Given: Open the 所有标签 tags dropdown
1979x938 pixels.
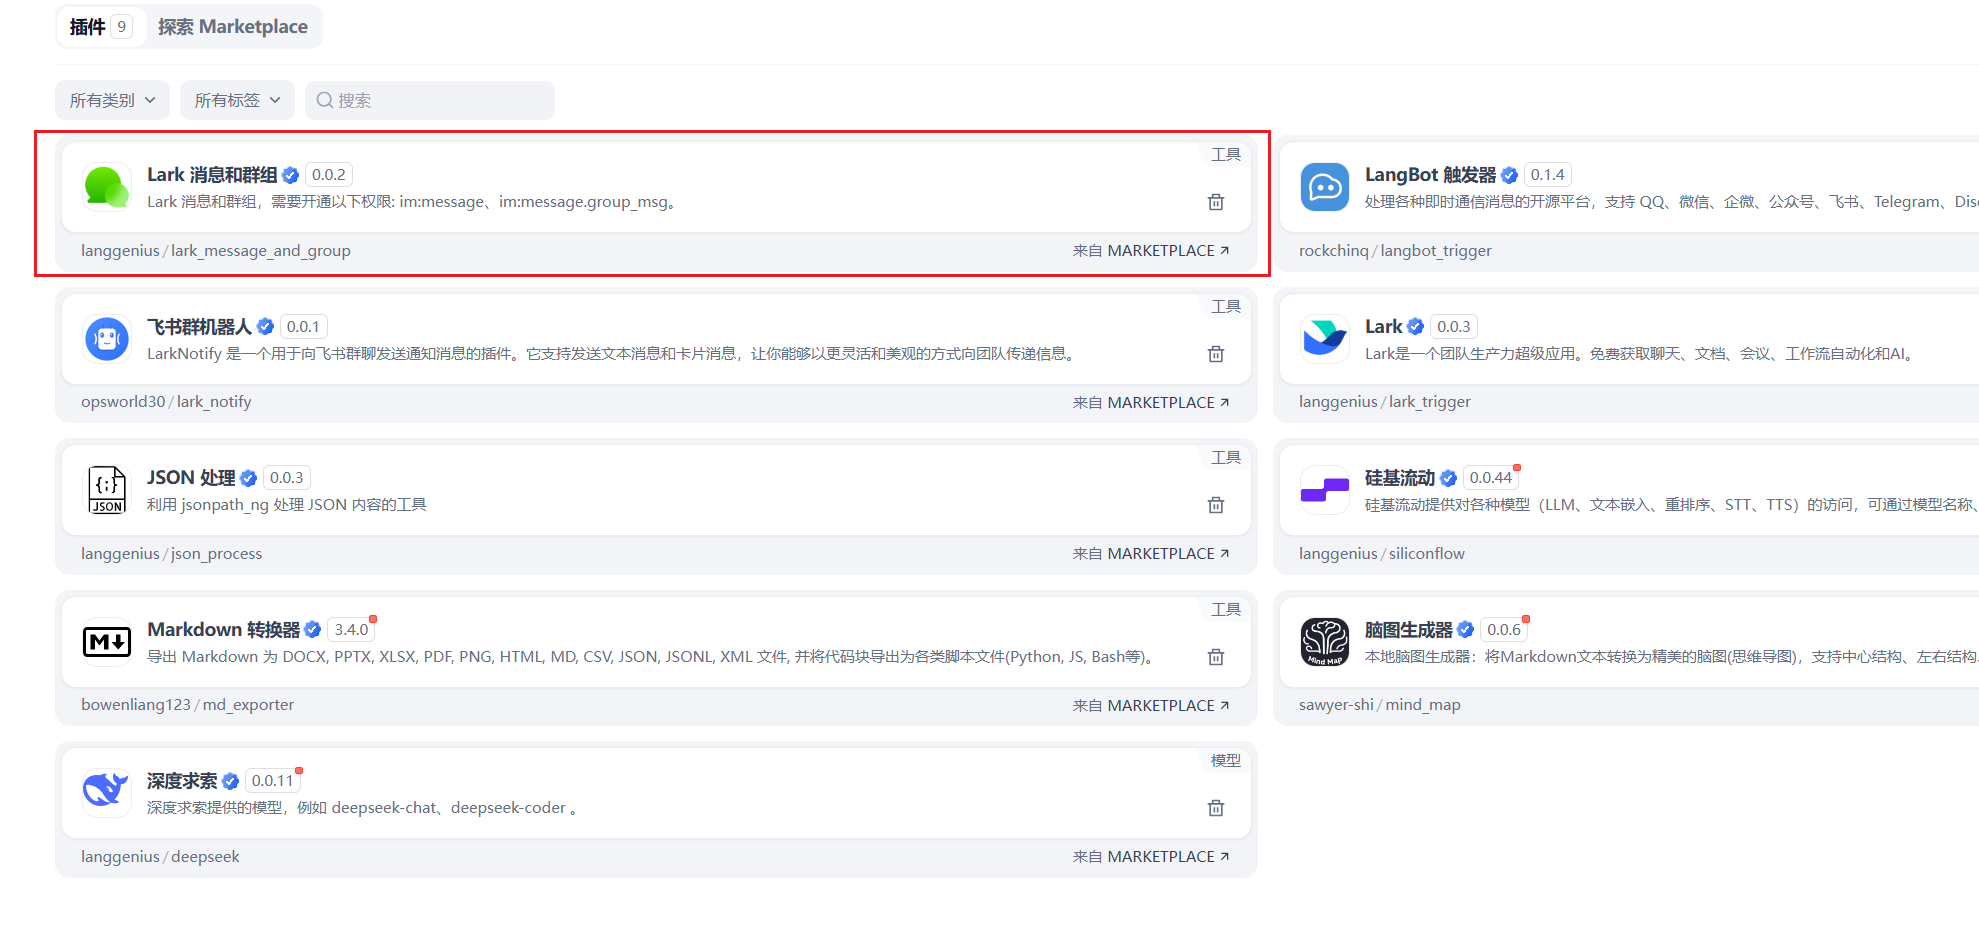Looking at the screenshot, I should 237,100.
